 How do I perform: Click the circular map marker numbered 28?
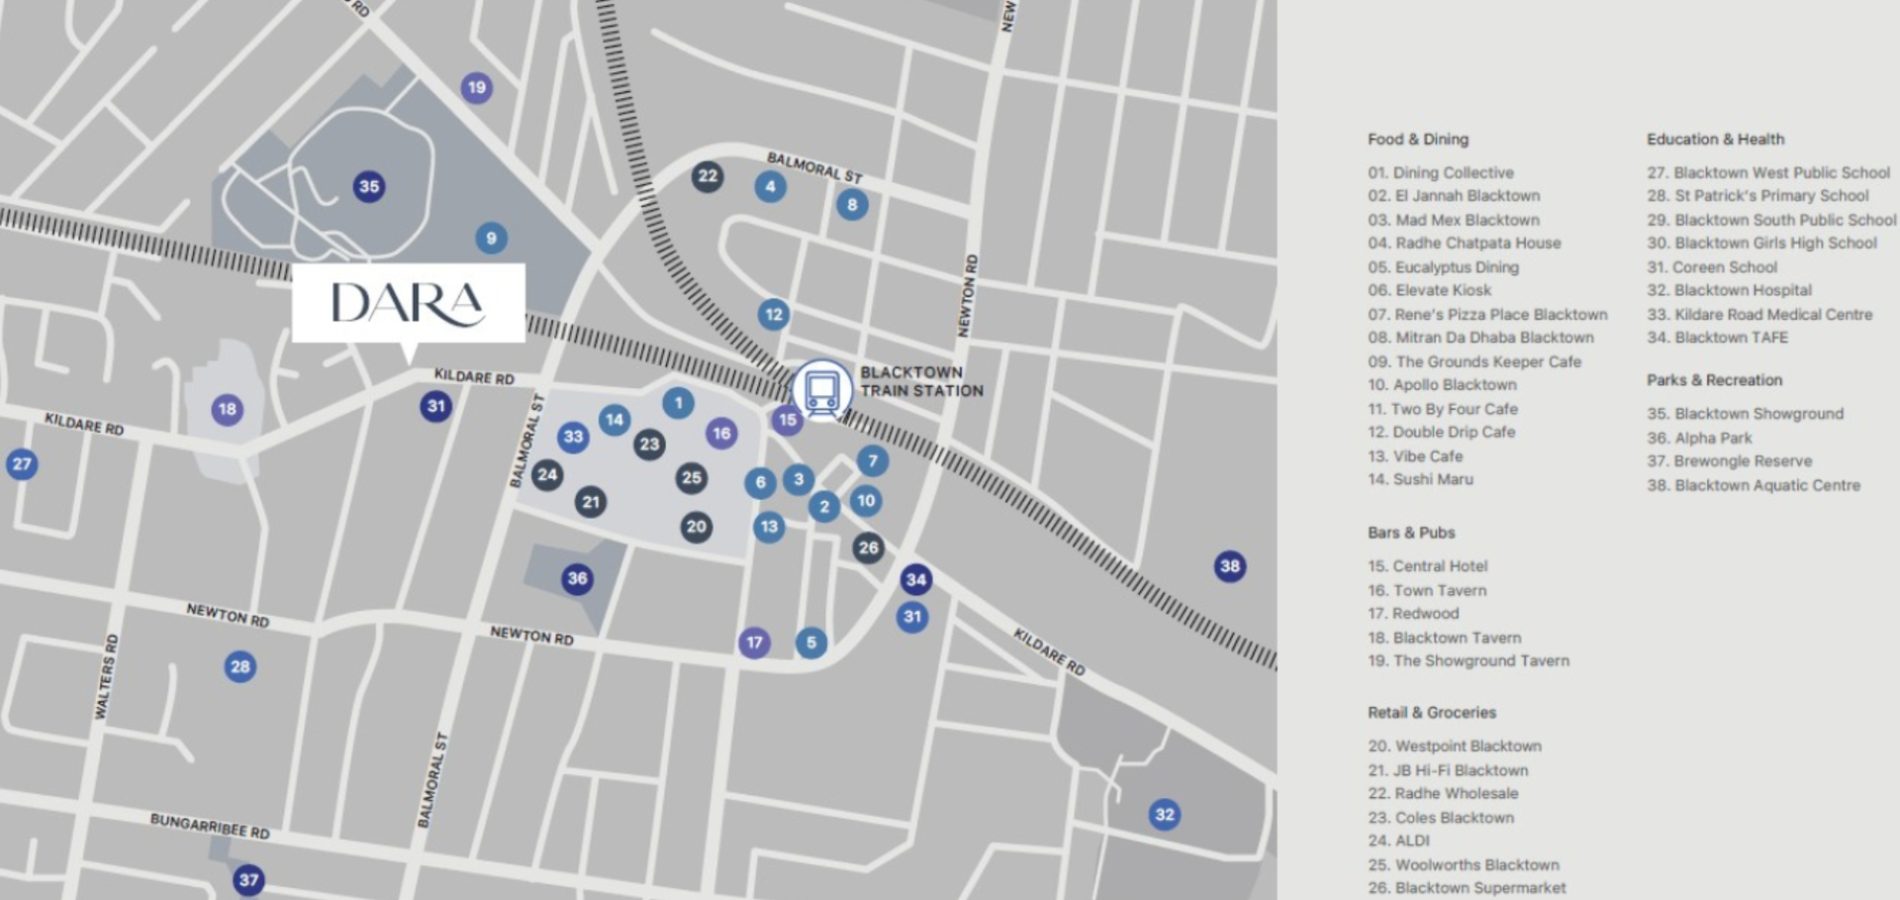[x=240, y=667]
